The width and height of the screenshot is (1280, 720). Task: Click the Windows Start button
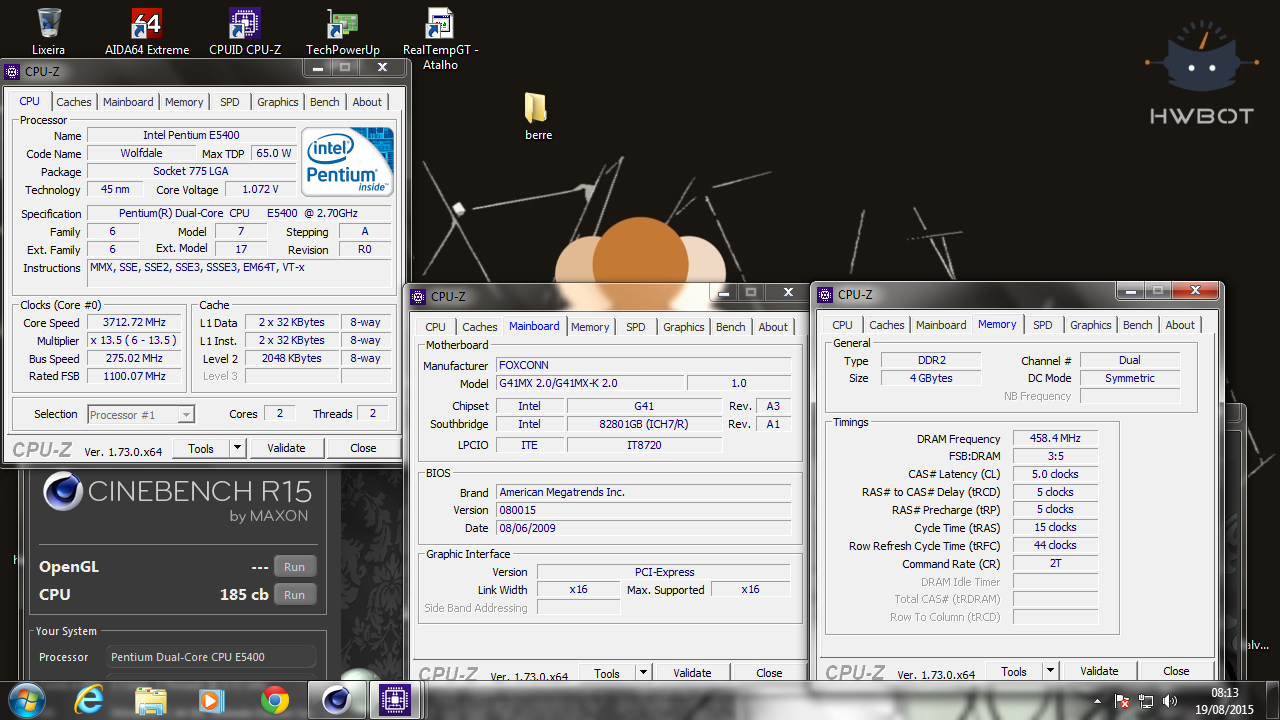(26, 700)
